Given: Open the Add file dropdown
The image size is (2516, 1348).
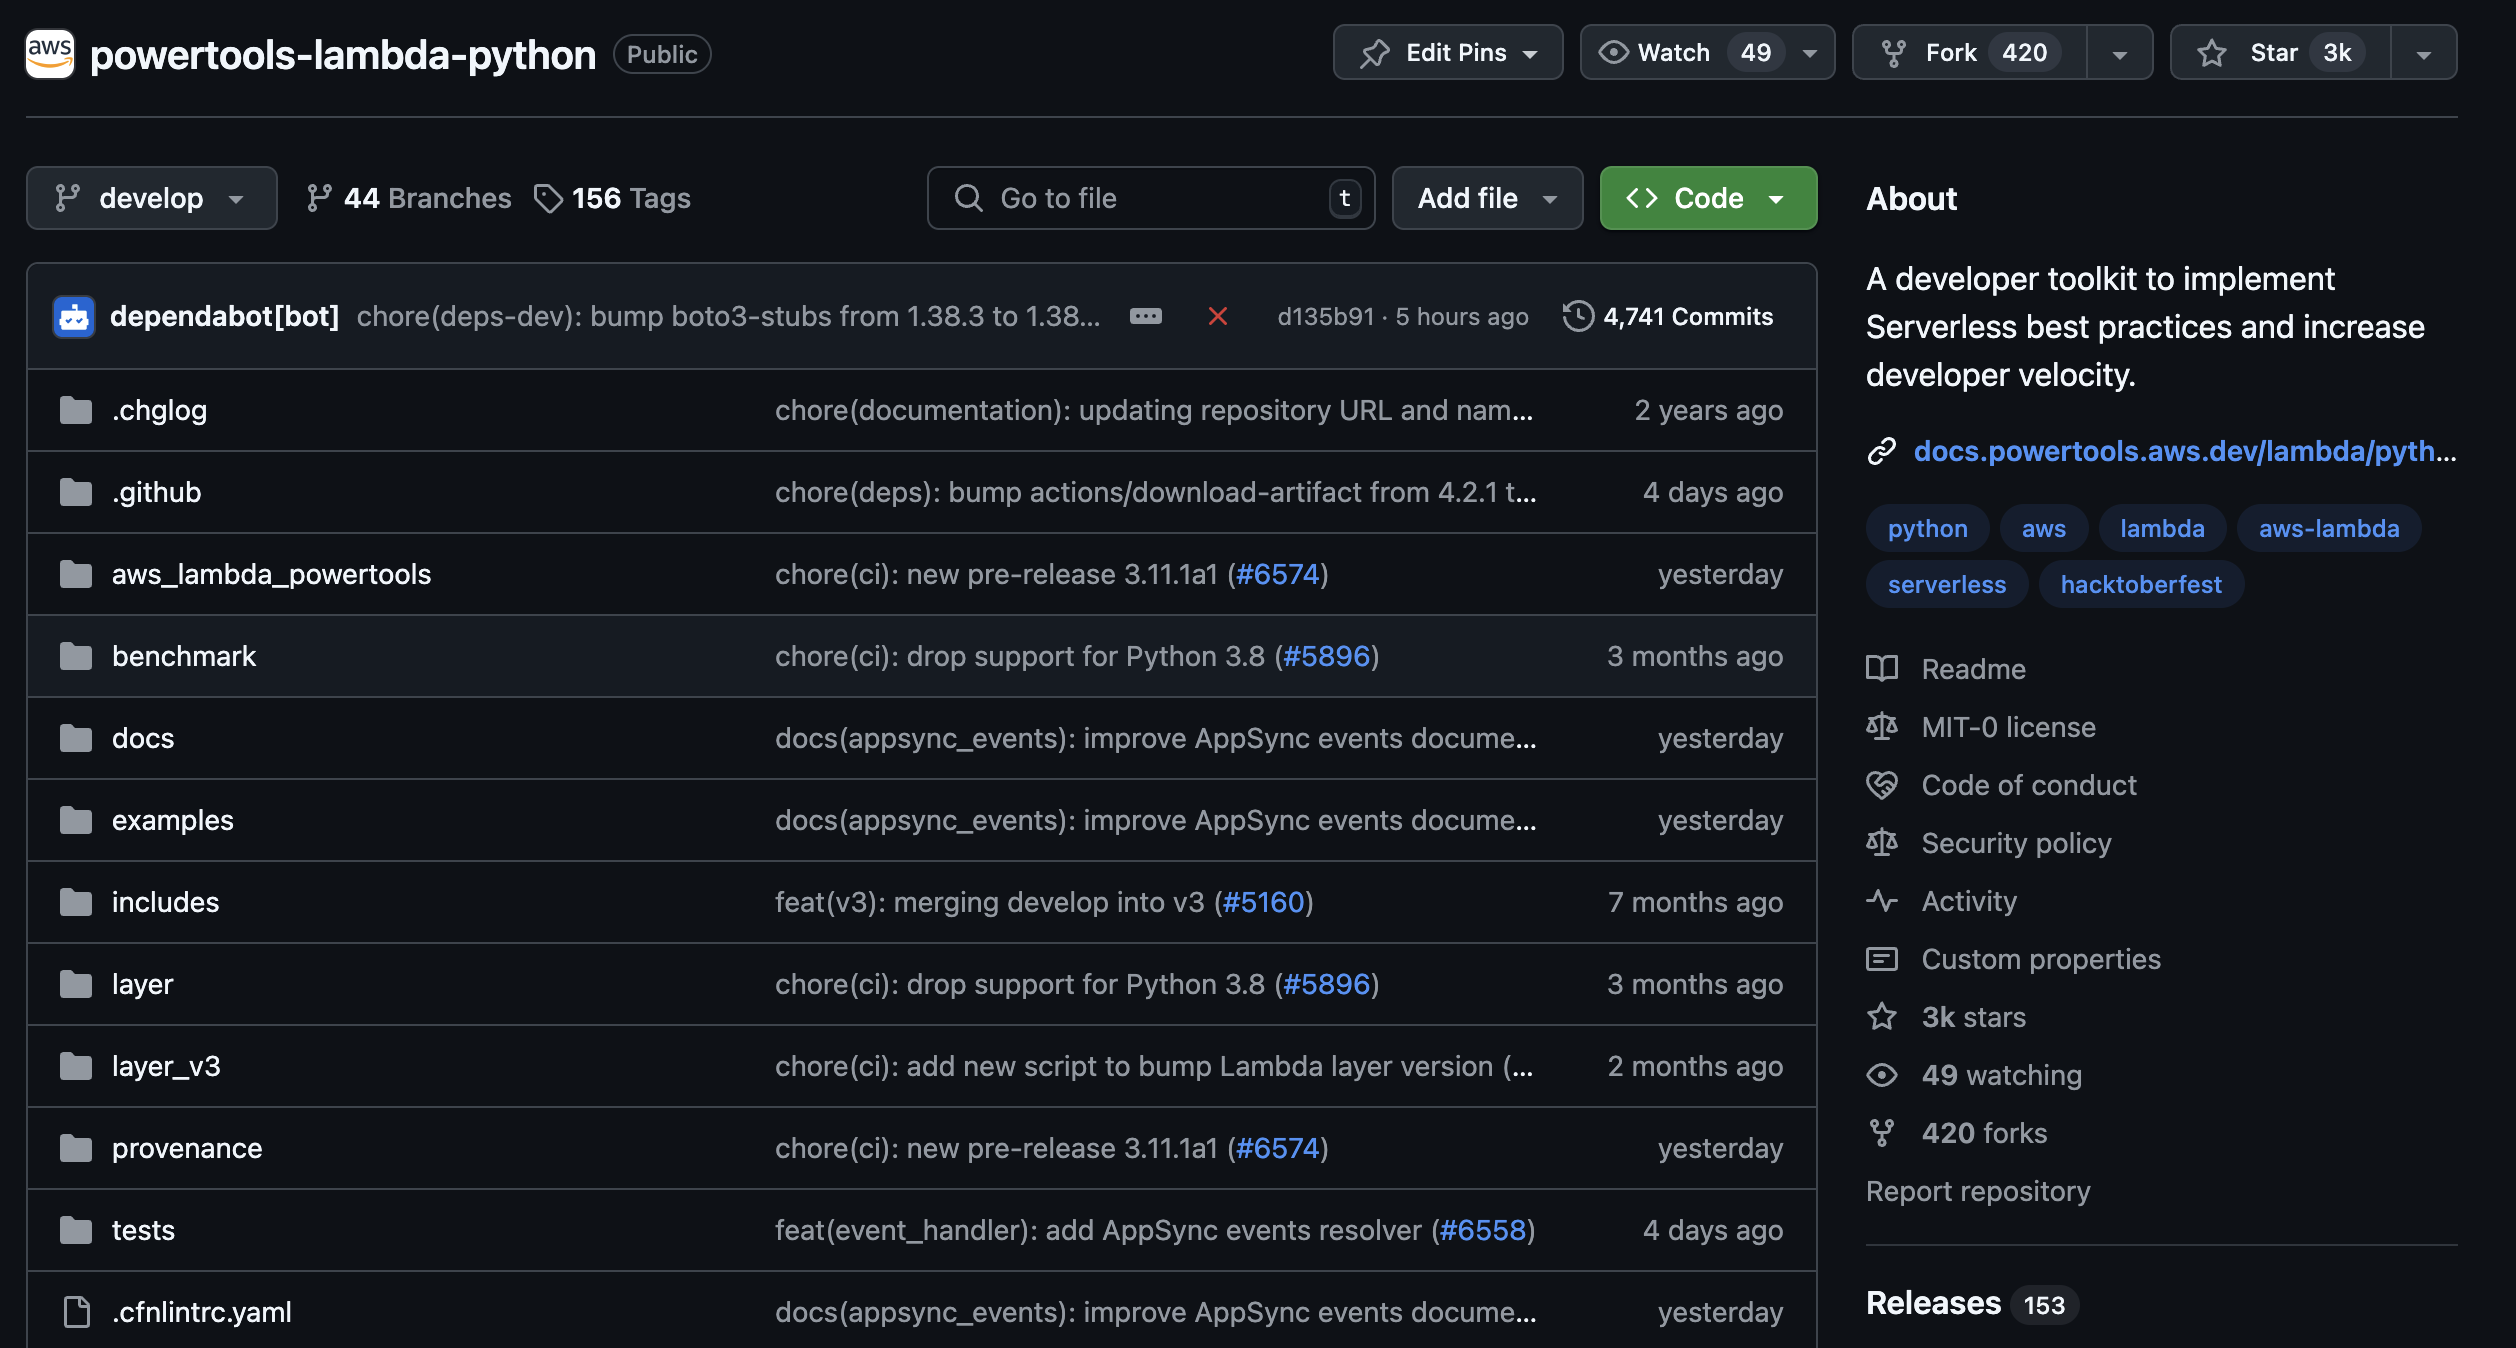Looking at the screenshot, I should pyautogui.click(x=1488, y=198).
